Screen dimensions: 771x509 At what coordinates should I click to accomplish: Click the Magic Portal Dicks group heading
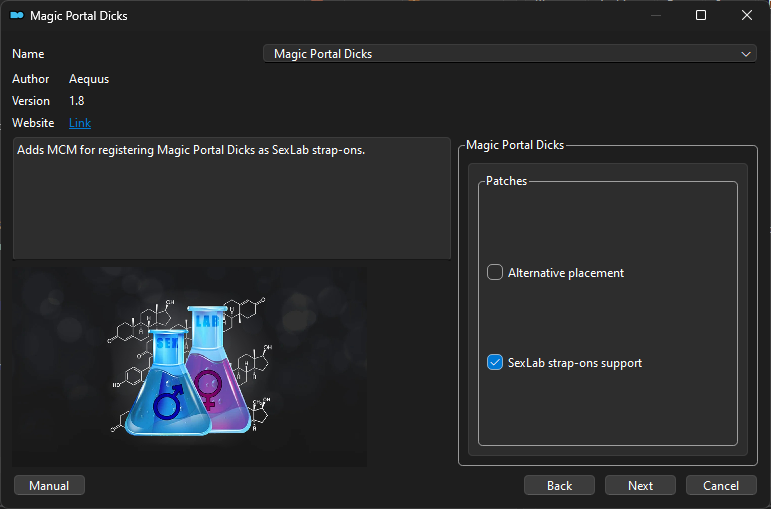515,145
